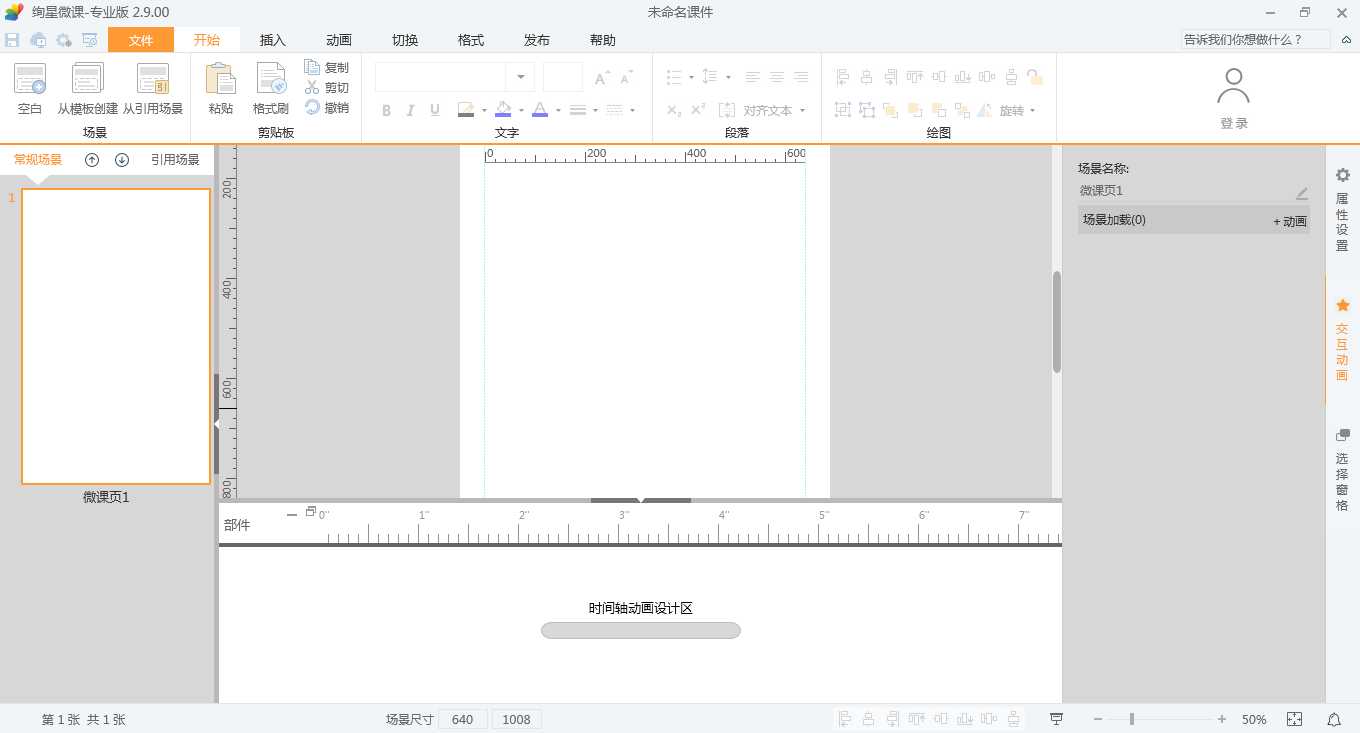The height and width of the screenshot is (733, 1360).
Task: Click the preview screen quick access icon
Action: pyautogui.click(x=90, y=40)
